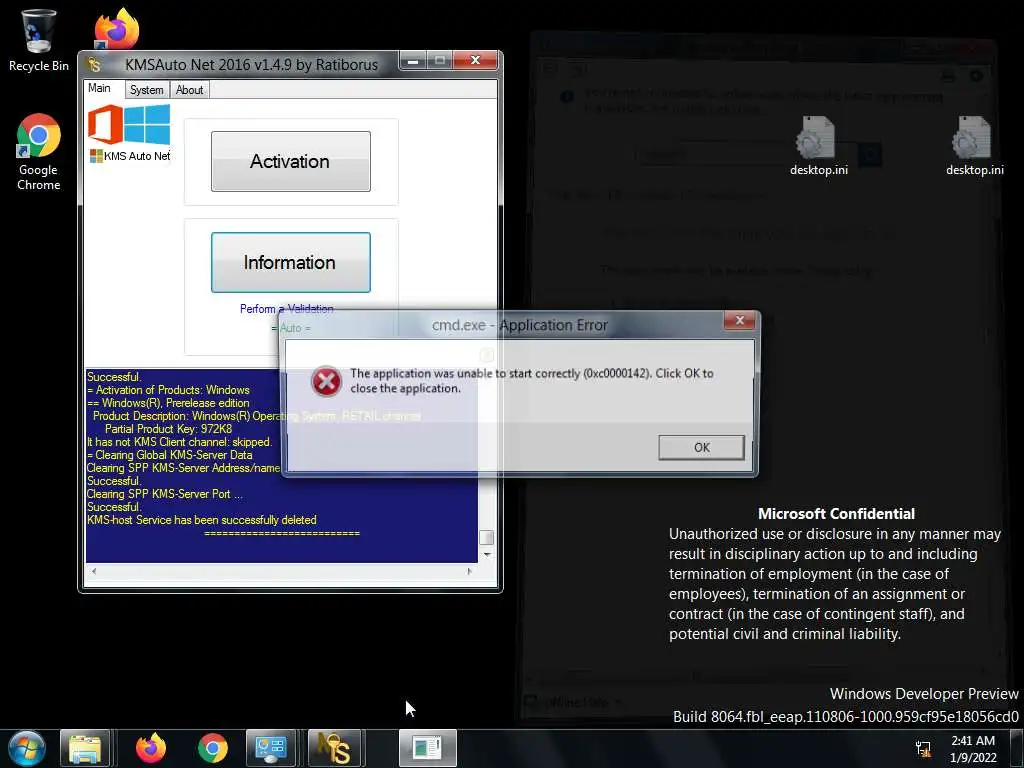Click the 'Partial Product Key: 972K8' log line

[x=168, y=429]
